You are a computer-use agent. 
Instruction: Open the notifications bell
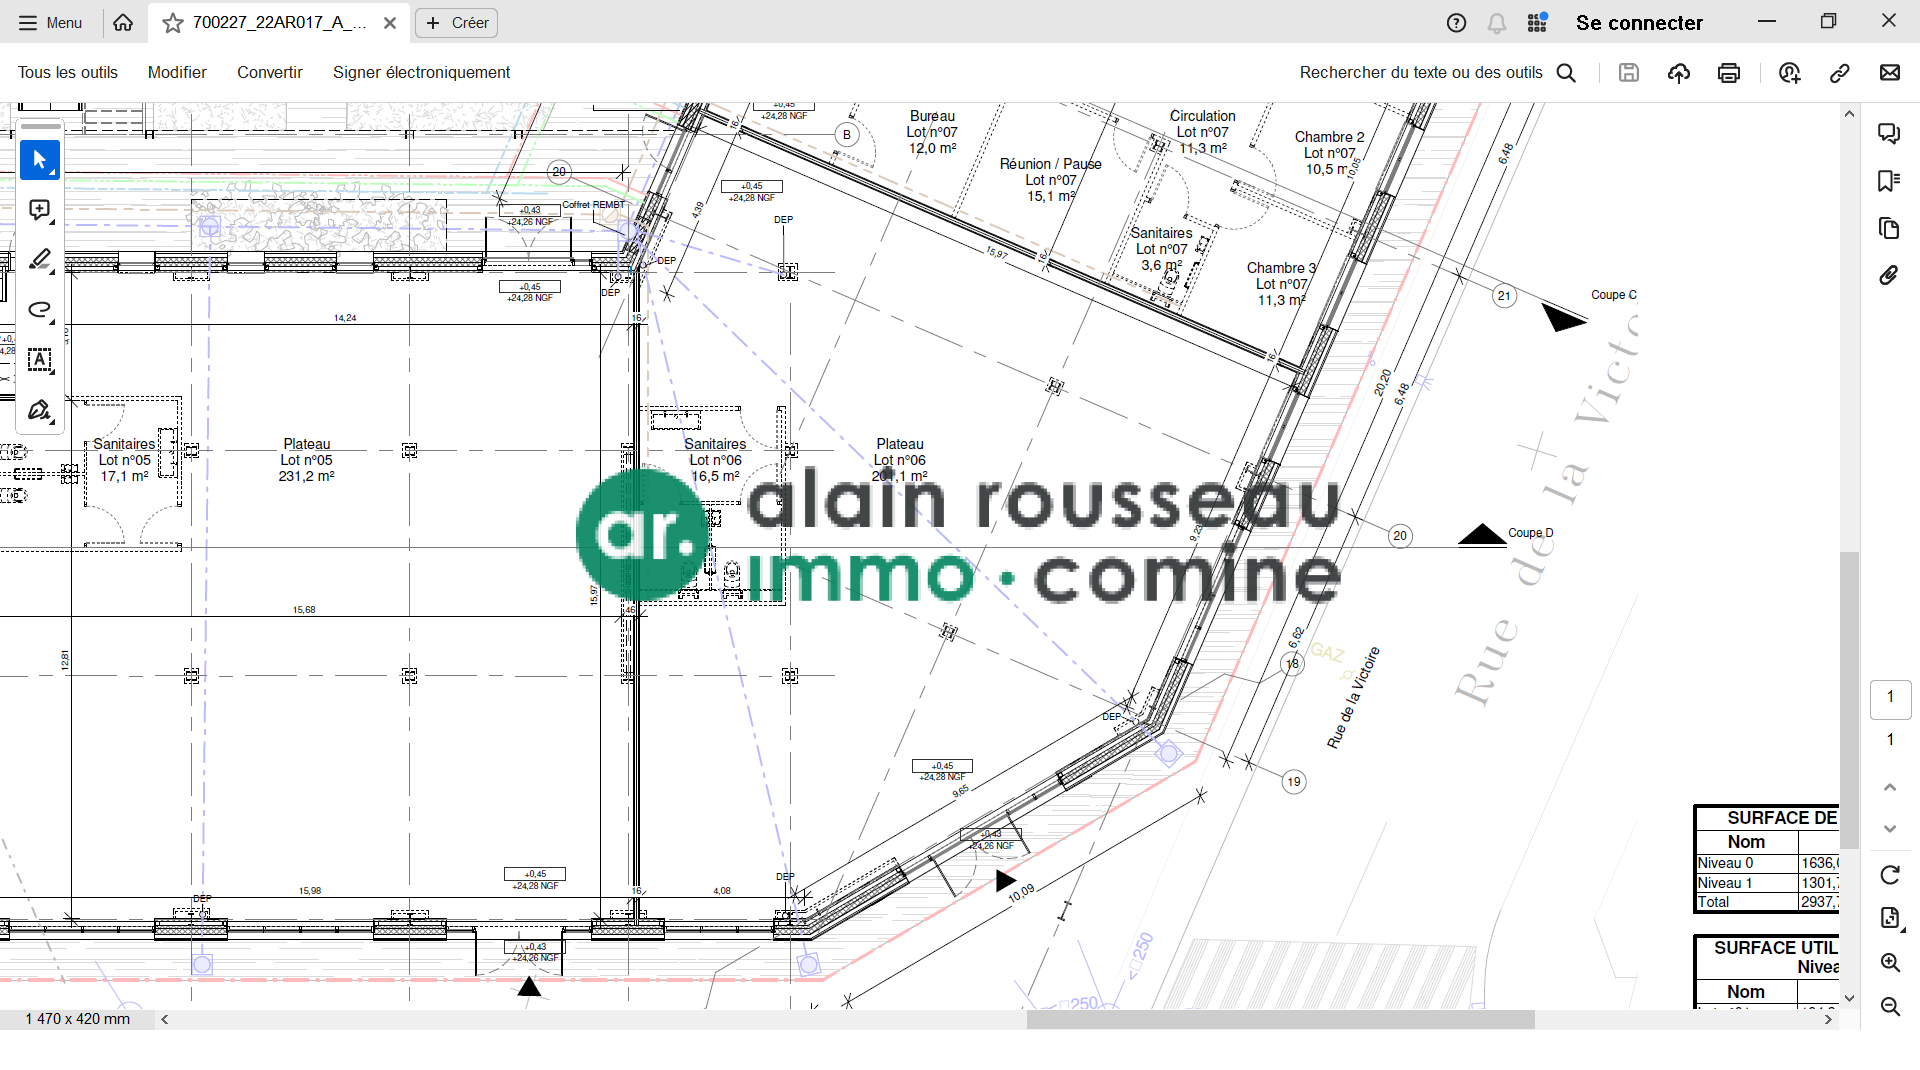(1497, 23)
